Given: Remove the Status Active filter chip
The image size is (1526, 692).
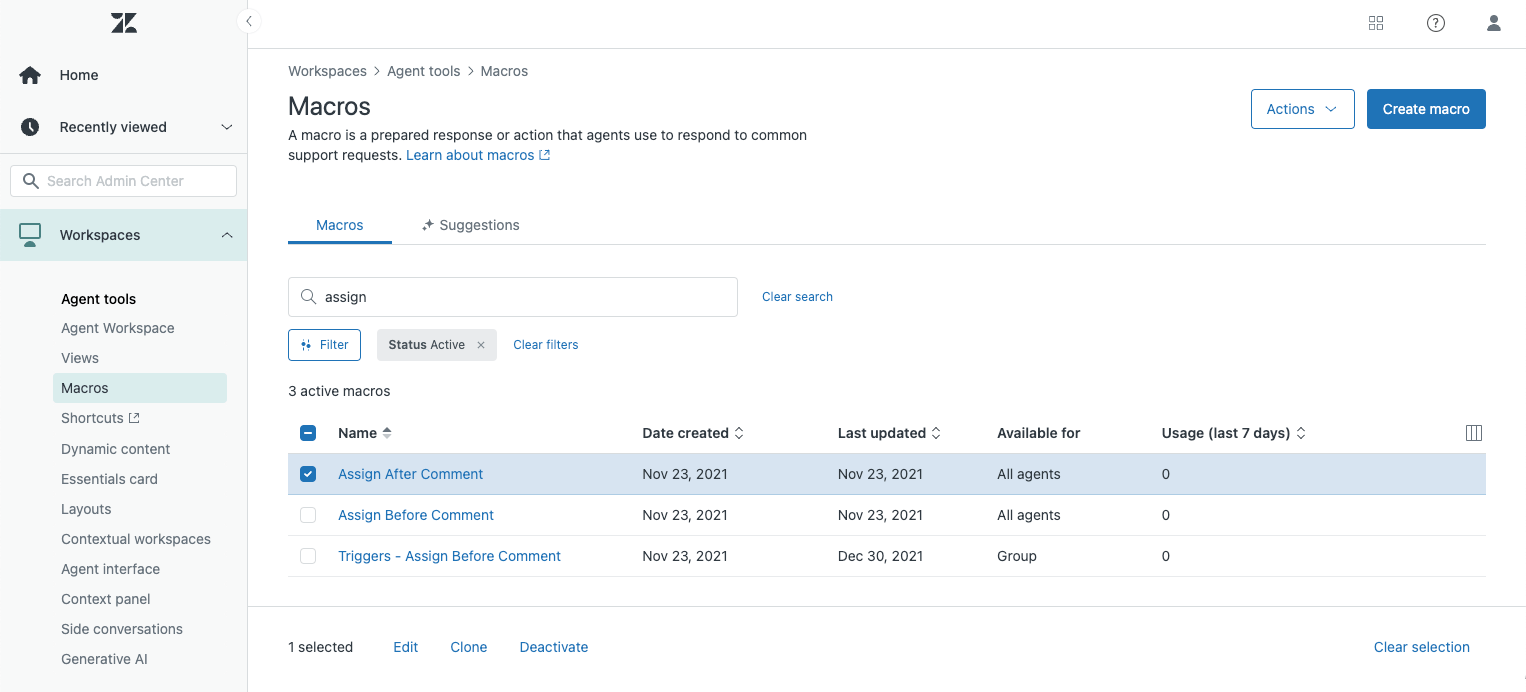Looking at the screenshot, I should [x=481, y=344].
